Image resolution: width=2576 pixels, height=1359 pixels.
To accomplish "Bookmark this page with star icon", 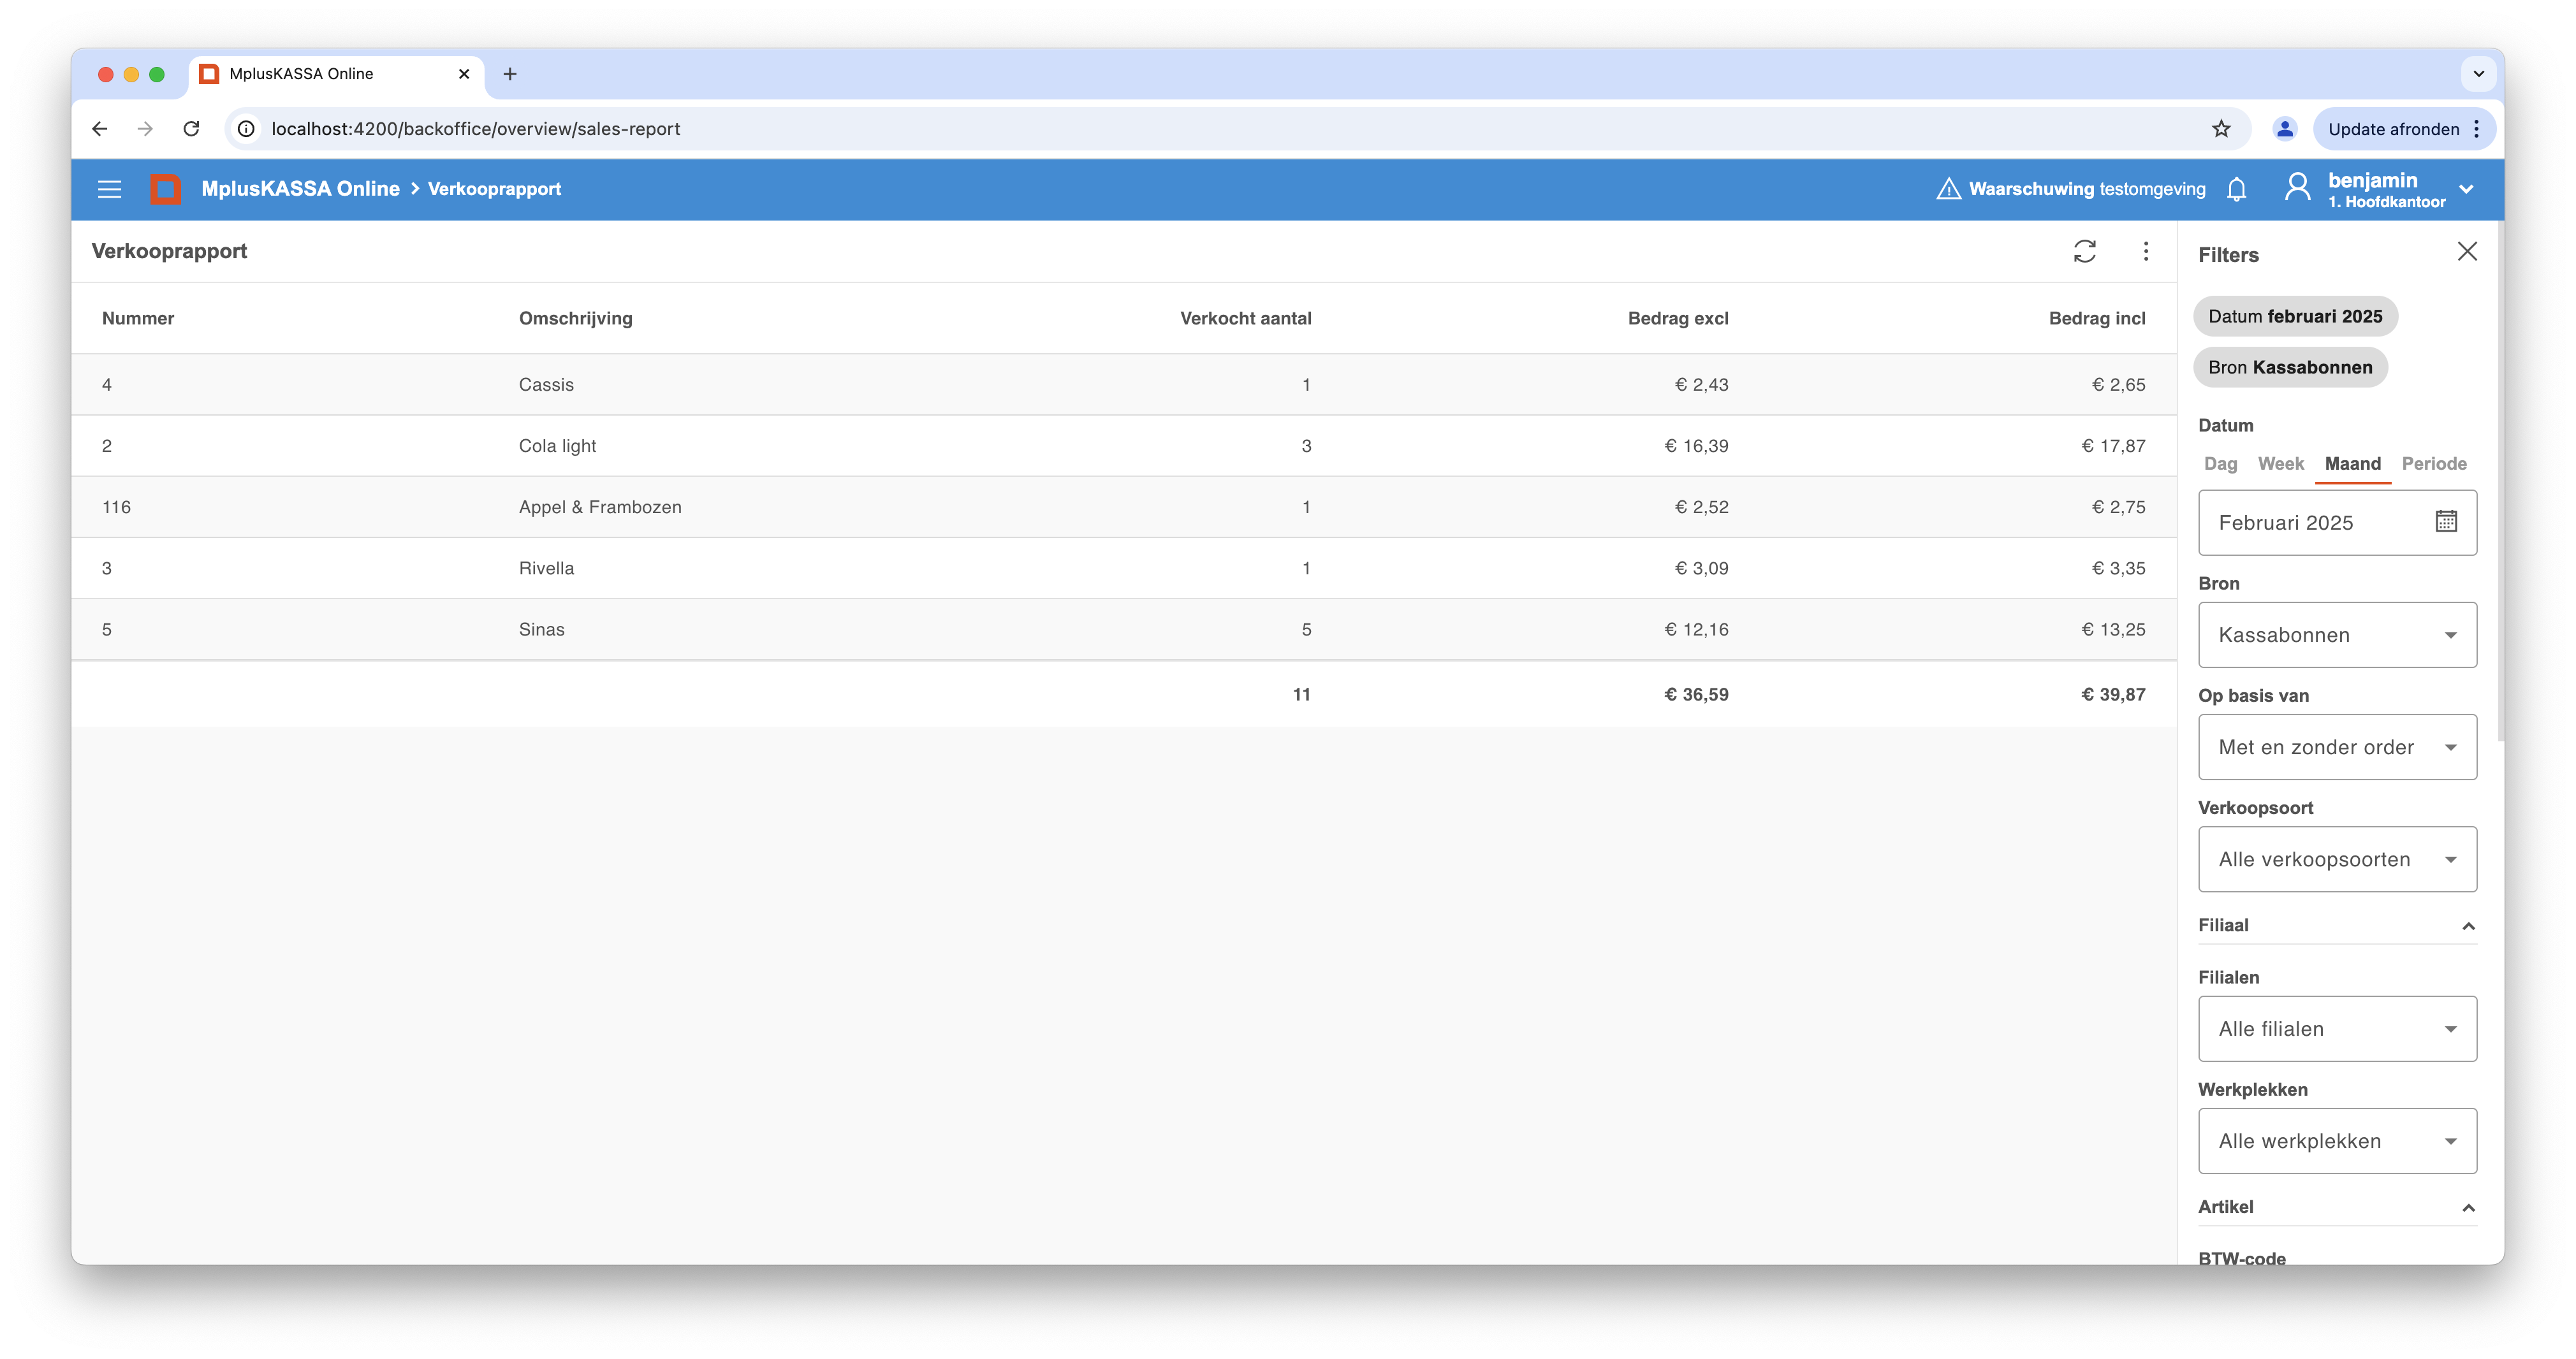I will click(x=2221, y=128).
